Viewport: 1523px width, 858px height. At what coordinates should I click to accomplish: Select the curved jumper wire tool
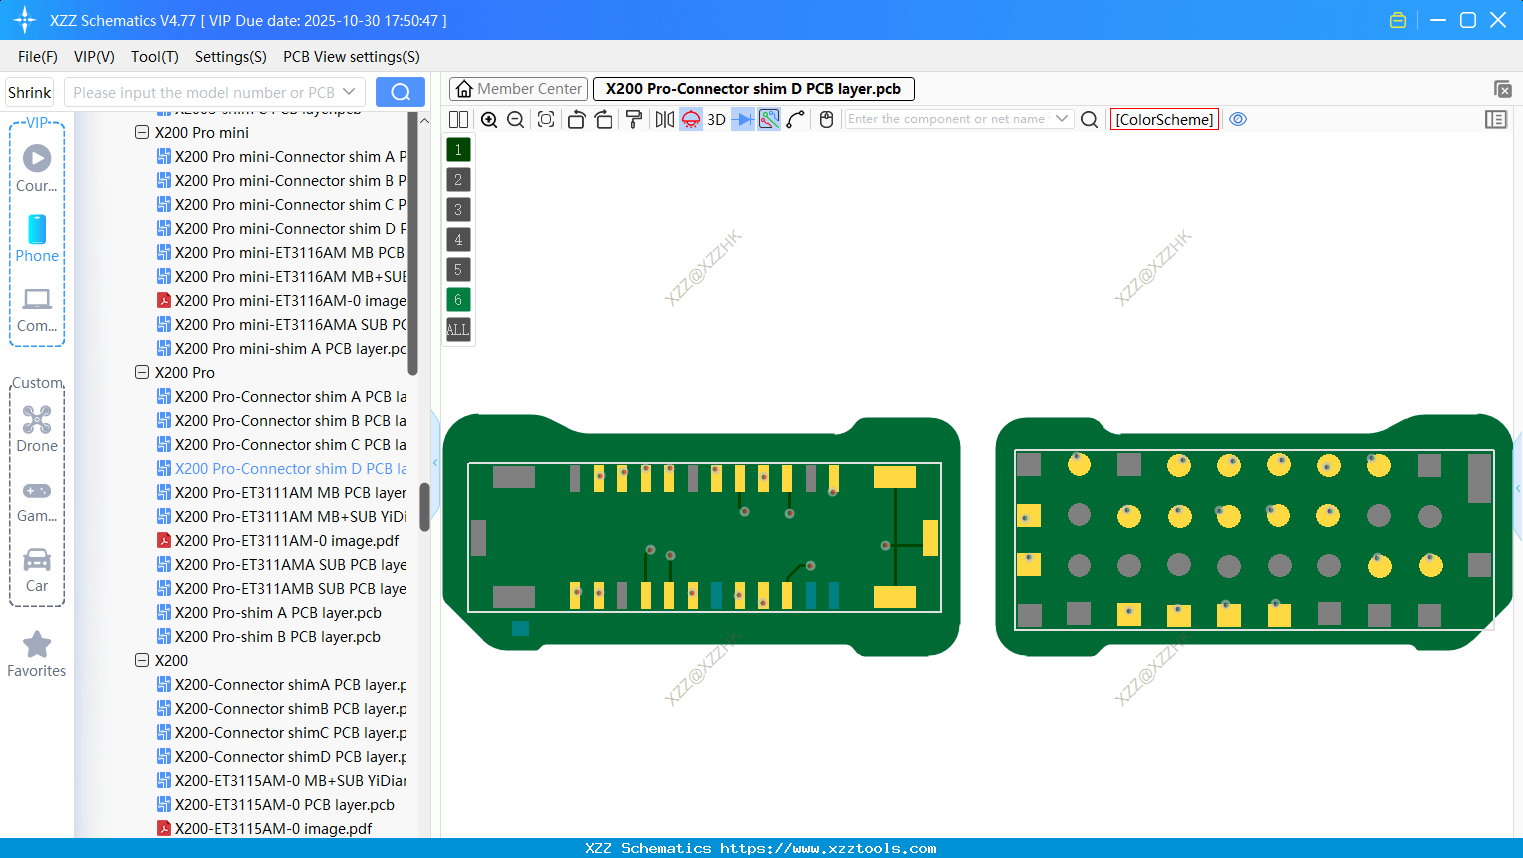[x=796, y=119]
